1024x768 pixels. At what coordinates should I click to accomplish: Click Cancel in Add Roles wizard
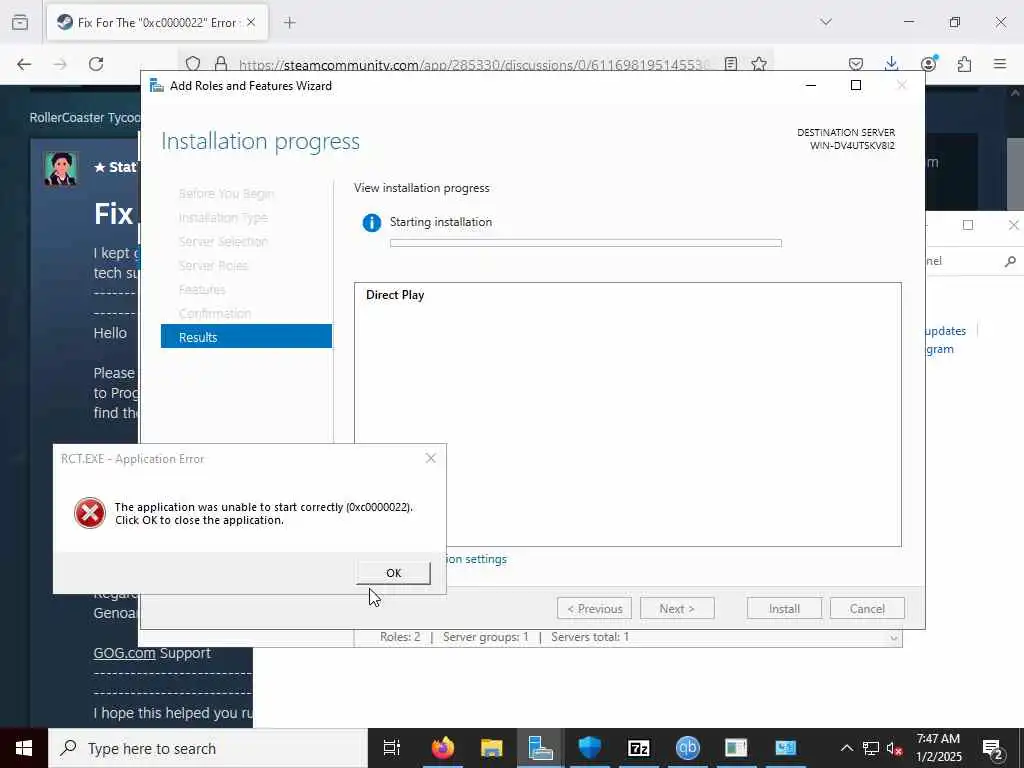(x=867, y=609)
